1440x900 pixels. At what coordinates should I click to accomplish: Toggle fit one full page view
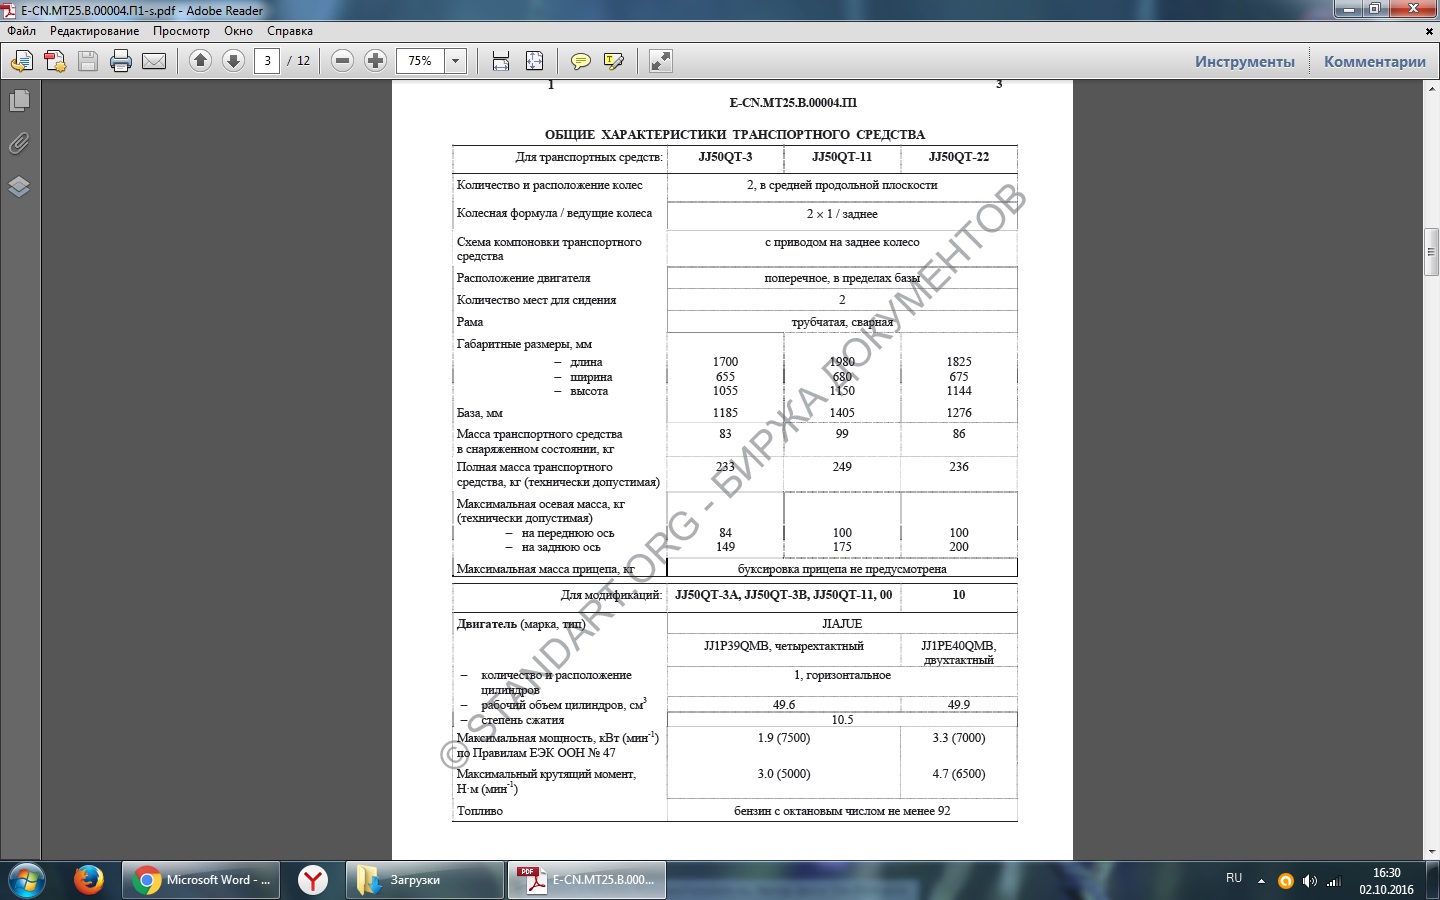(535, 61)
